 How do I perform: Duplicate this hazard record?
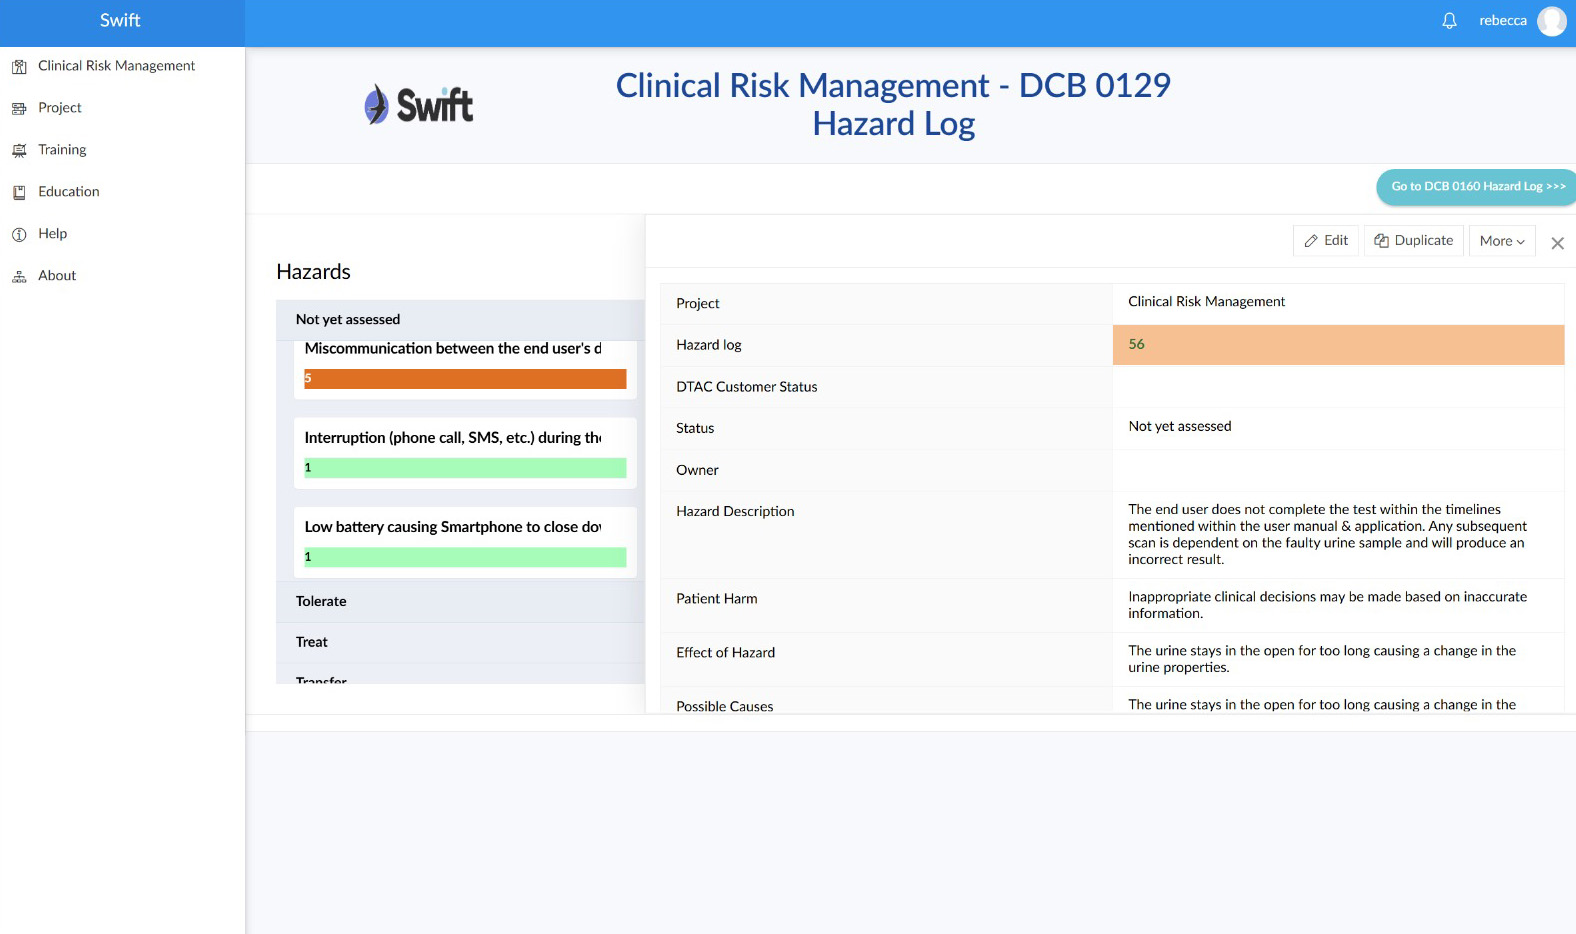(x=1413, y=241)
